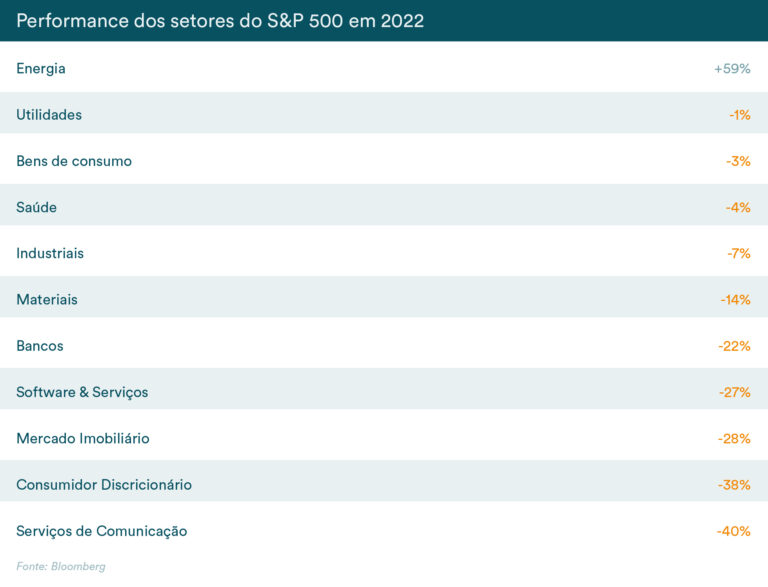768x587 pixels.
Task: Select the Bens de consumo label
Action: tap(74, 161)
